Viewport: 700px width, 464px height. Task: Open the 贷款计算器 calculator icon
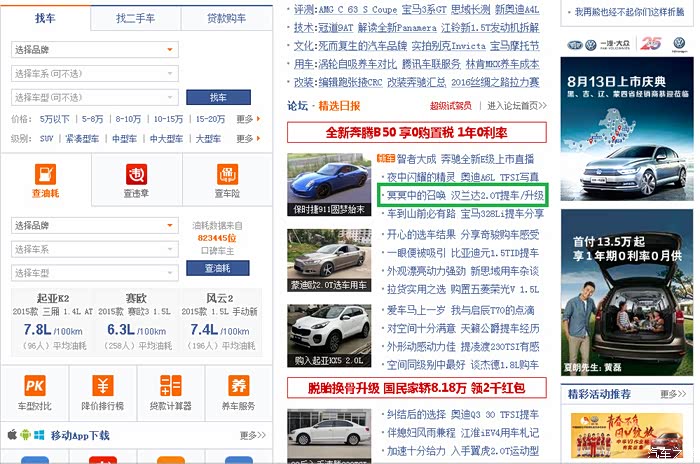point(170,386)
